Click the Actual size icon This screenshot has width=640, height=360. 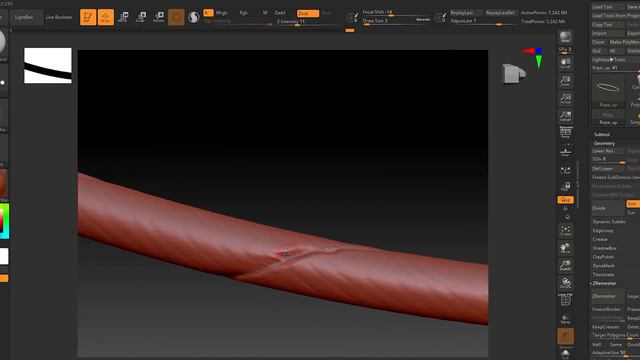(565, 98)
